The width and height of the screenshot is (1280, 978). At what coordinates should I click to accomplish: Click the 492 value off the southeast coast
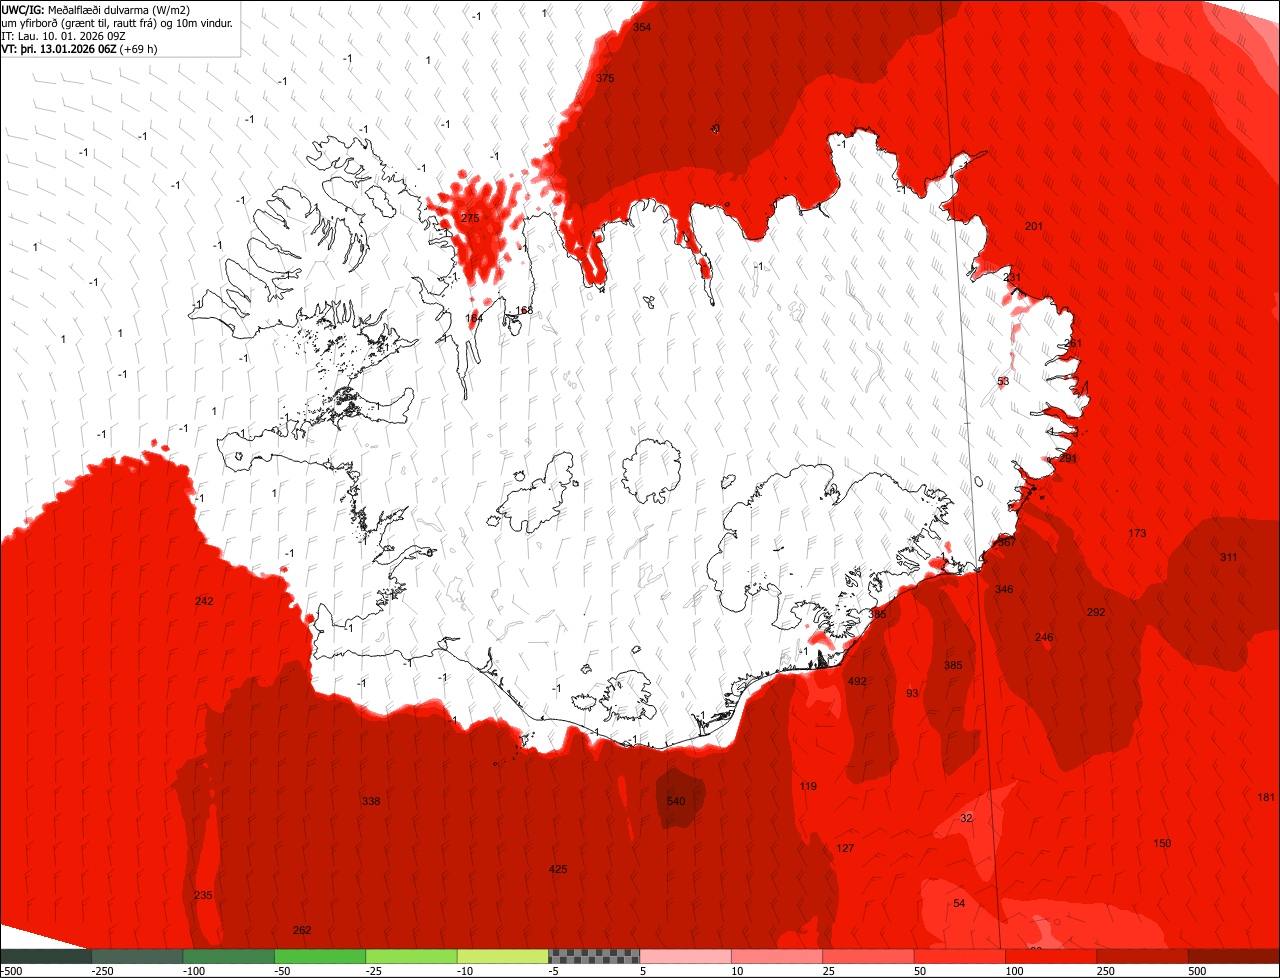tap(857, 681)
